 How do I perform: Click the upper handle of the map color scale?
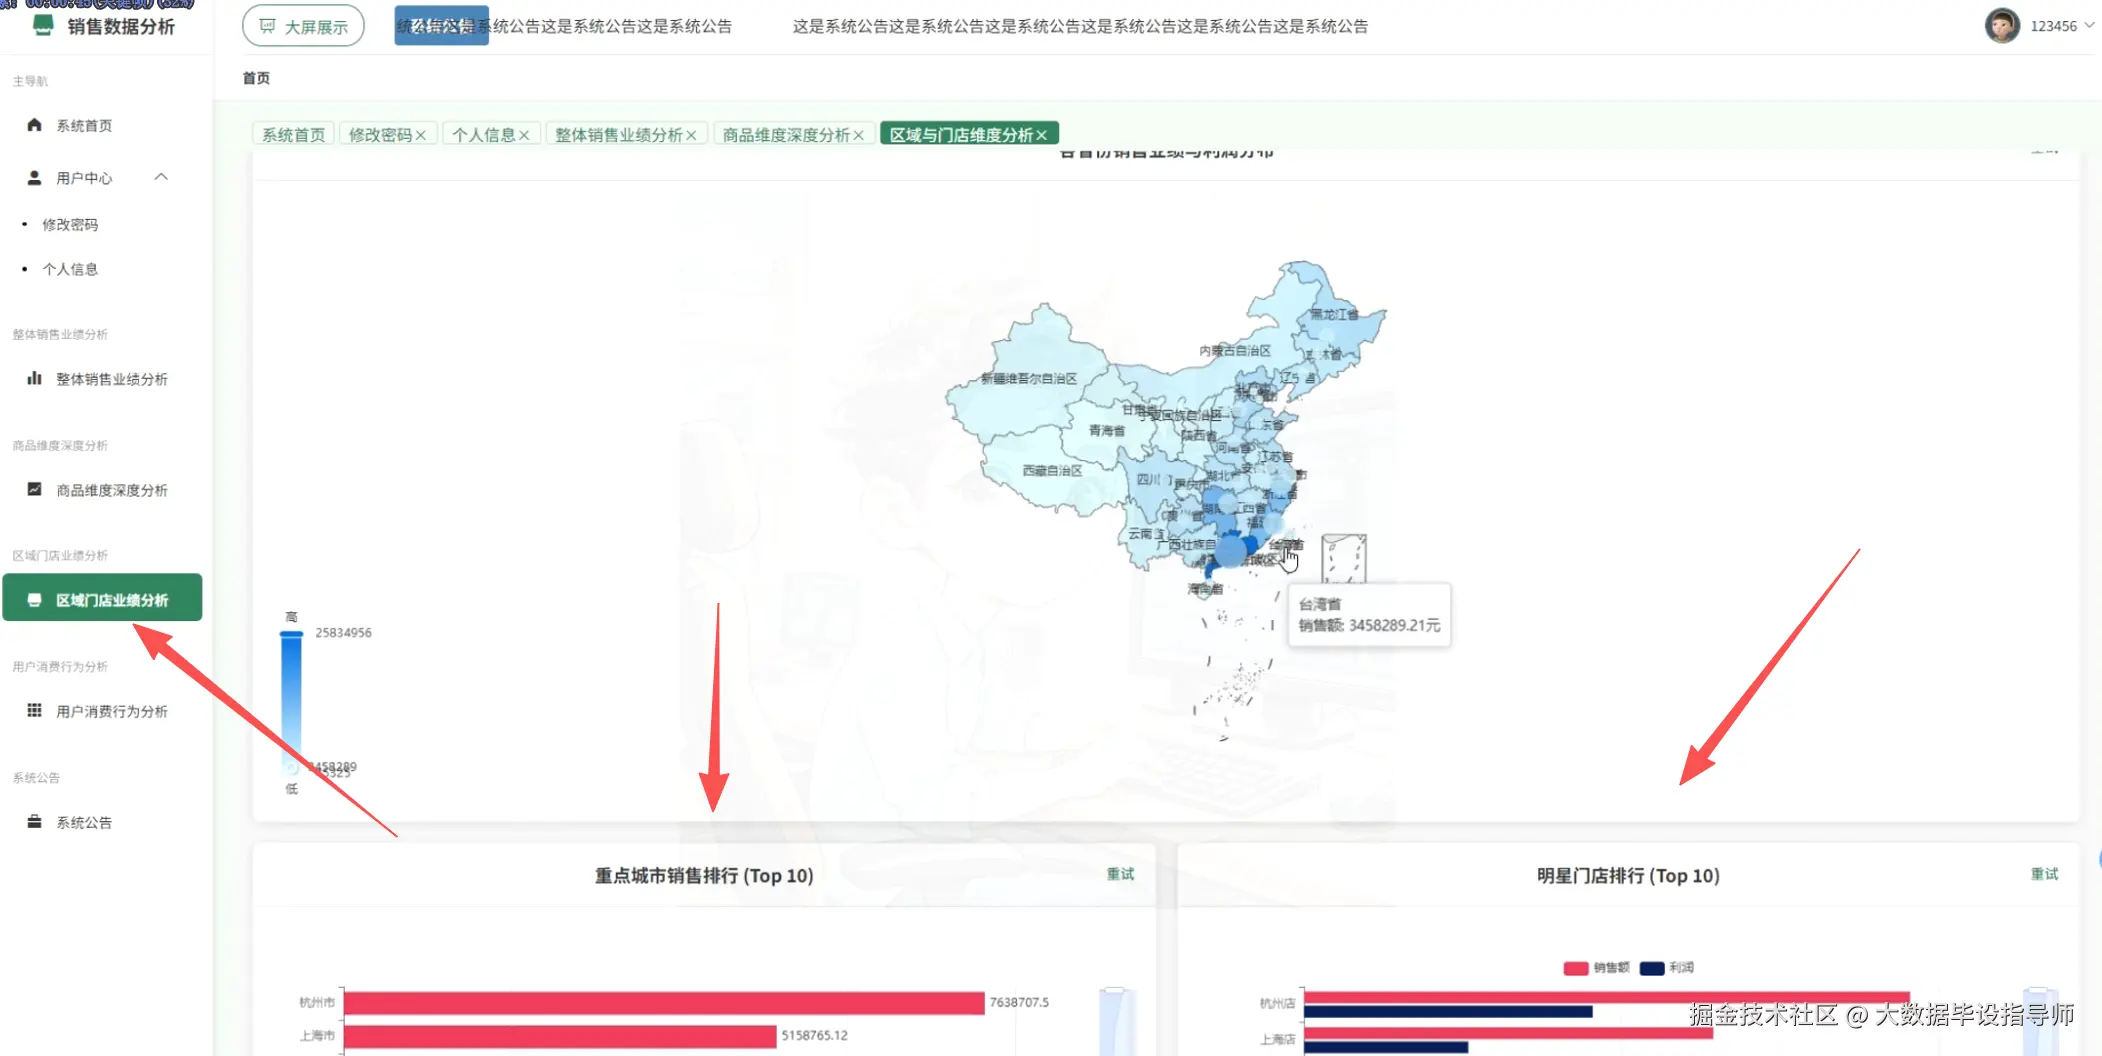[291, 634]
